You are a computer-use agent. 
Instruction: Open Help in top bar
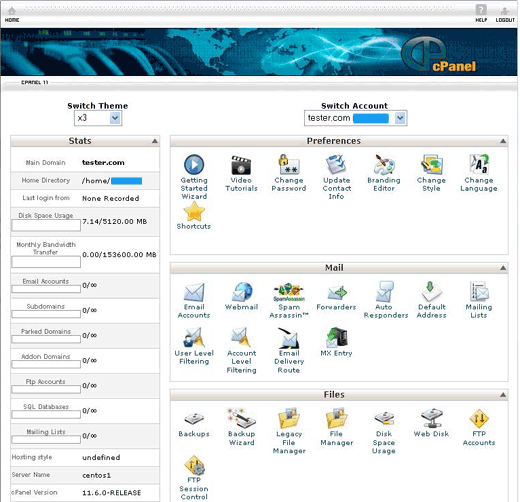point(481,14)
